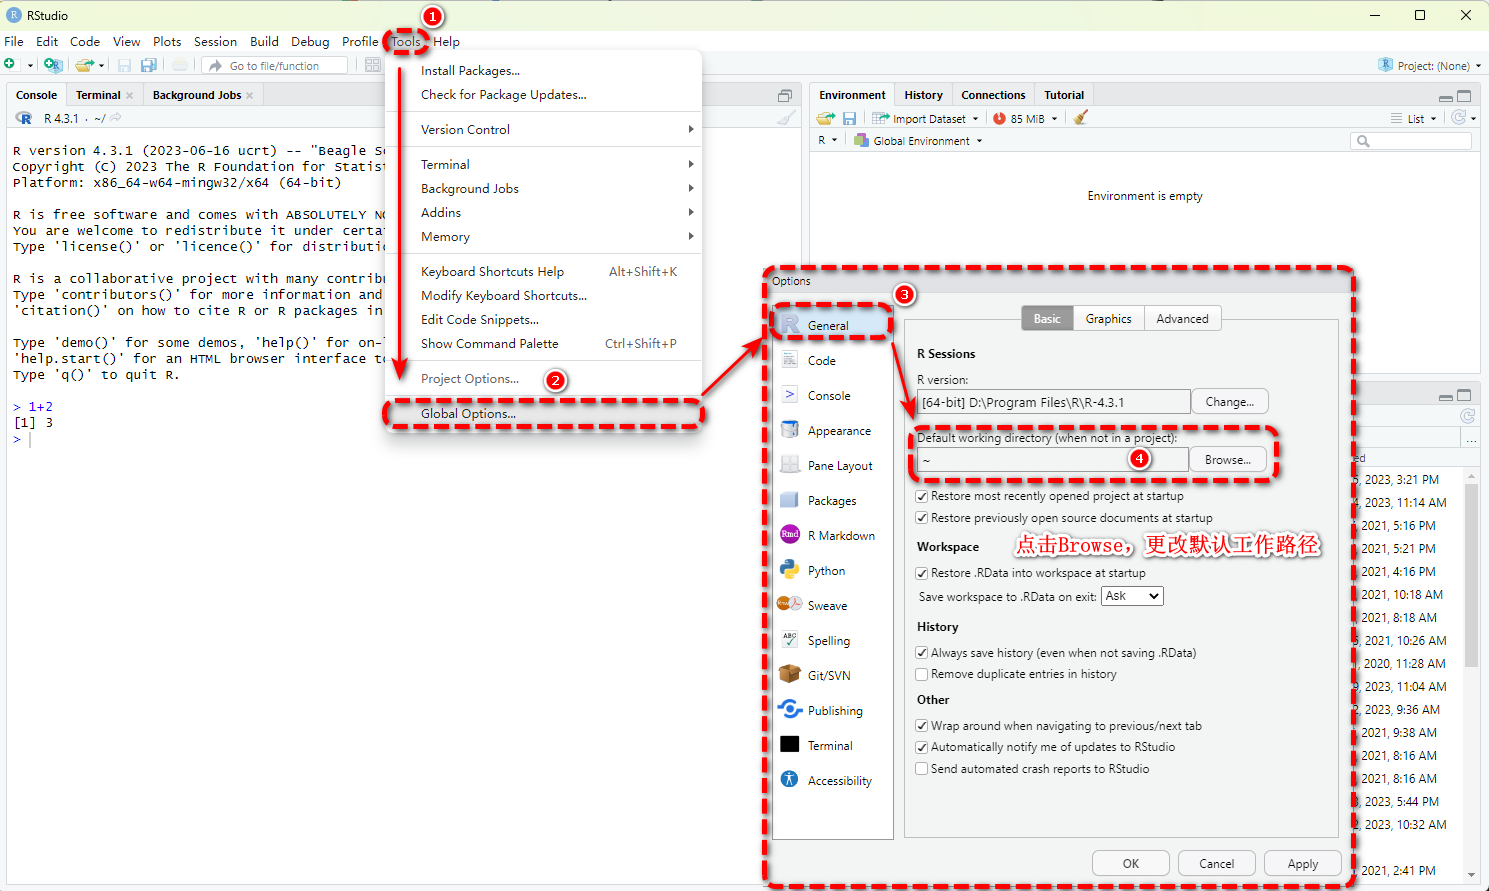Viewport: 1489px width, 891px height.
Task: Click Install Packages menu entry
Action: (543, 70)
